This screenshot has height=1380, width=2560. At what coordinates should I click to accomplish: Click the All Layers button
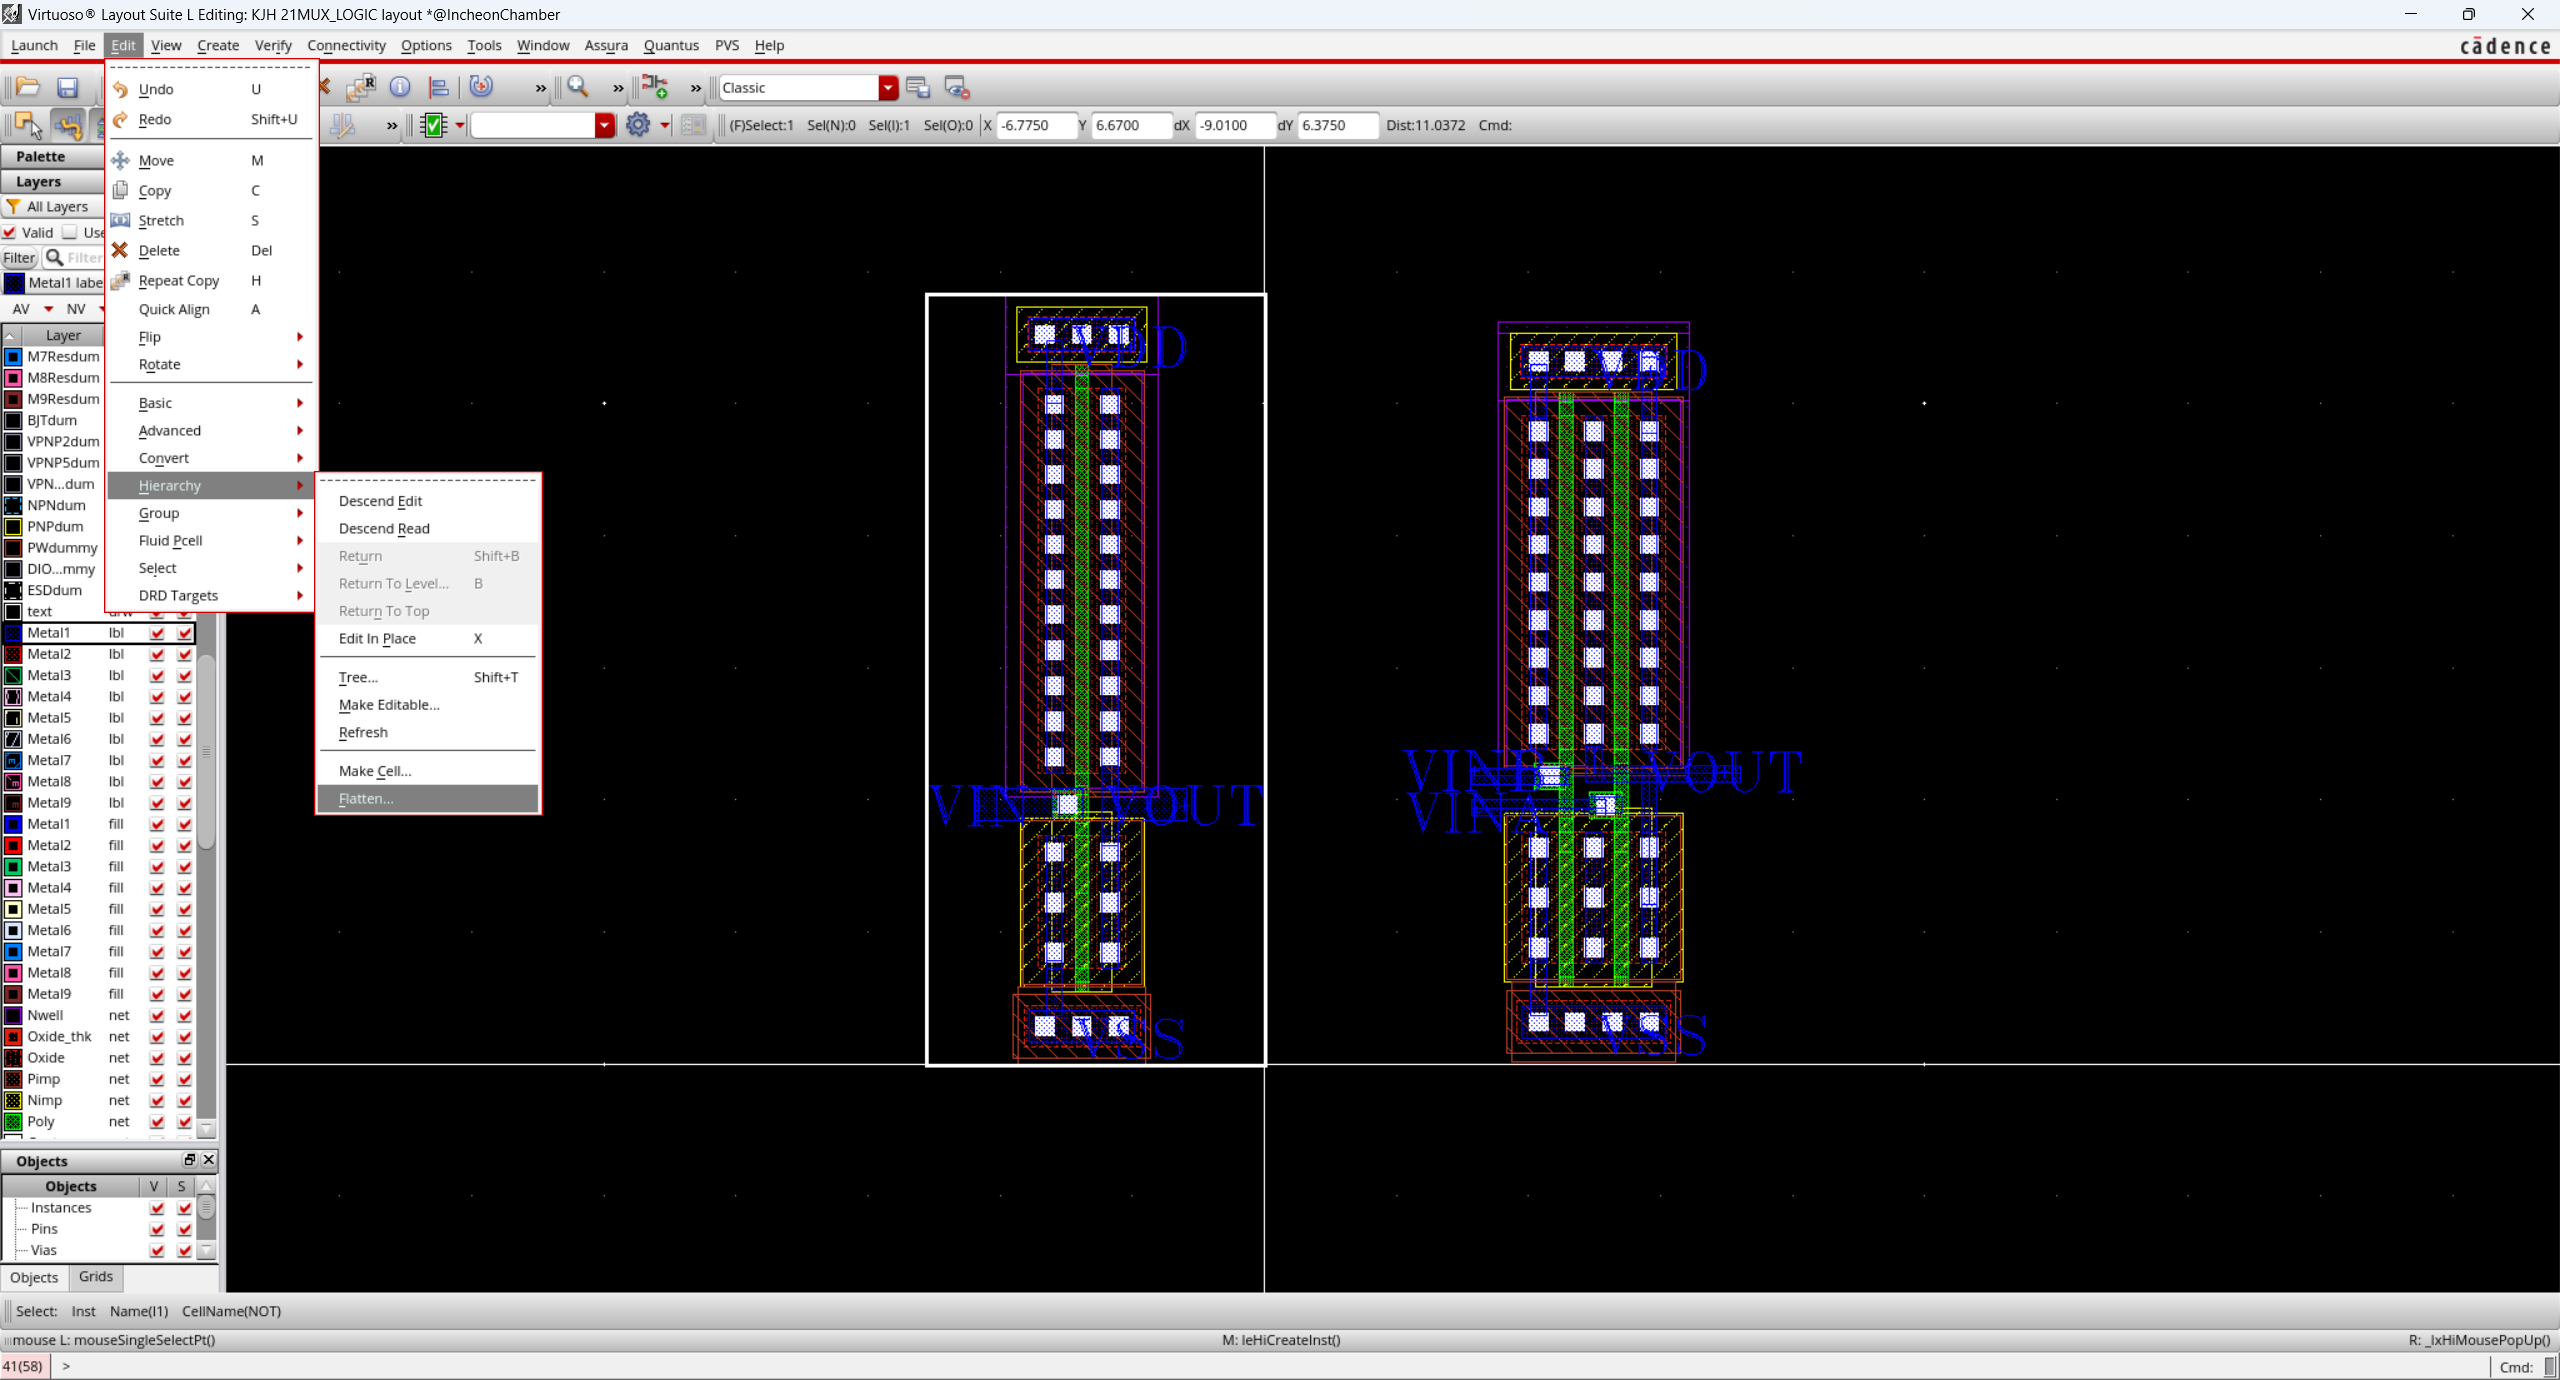52,206
